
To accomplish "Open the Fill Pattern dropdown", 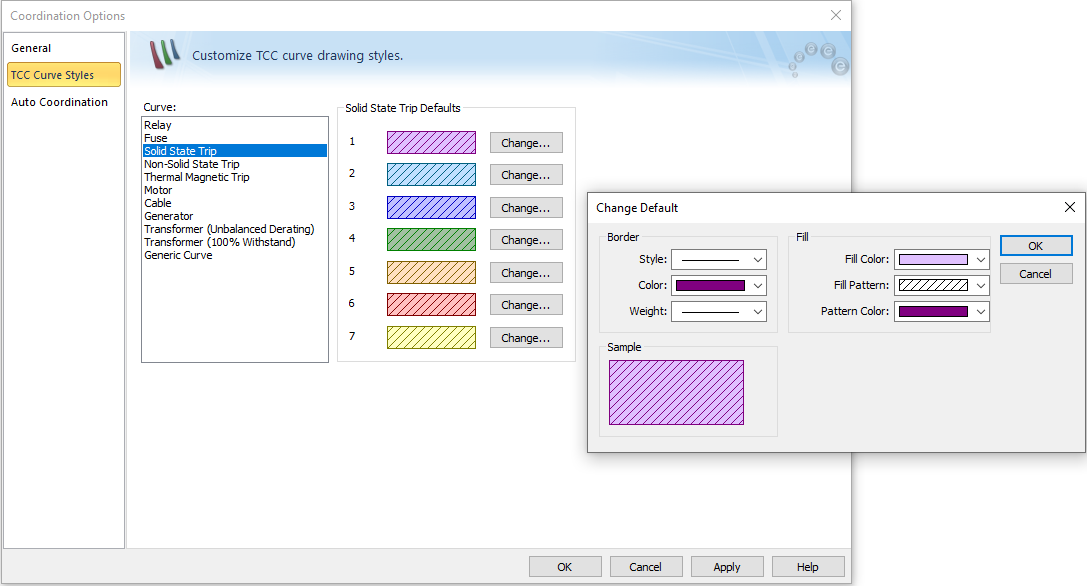I will tap(941, 285).
